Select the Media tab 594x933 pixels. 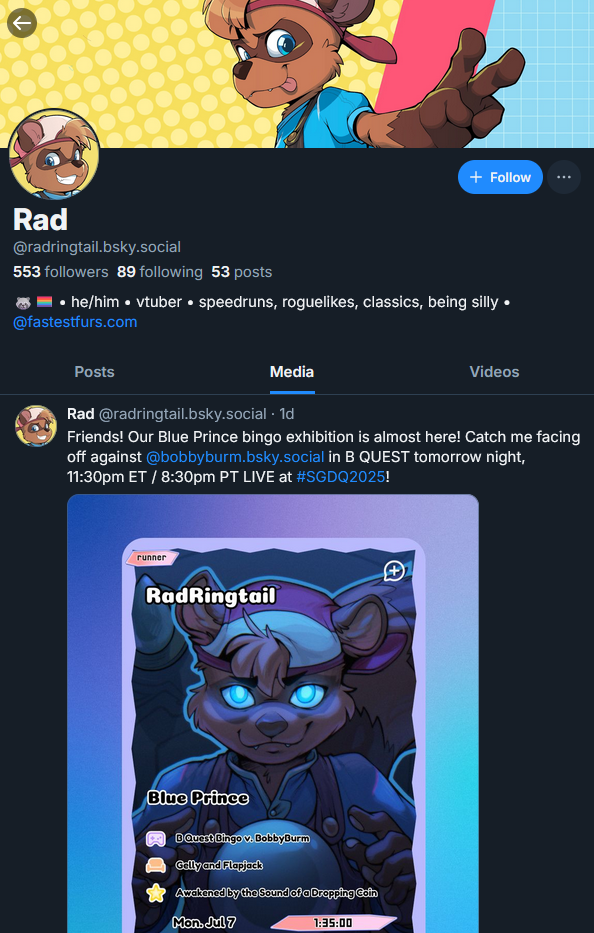(292, 372)
